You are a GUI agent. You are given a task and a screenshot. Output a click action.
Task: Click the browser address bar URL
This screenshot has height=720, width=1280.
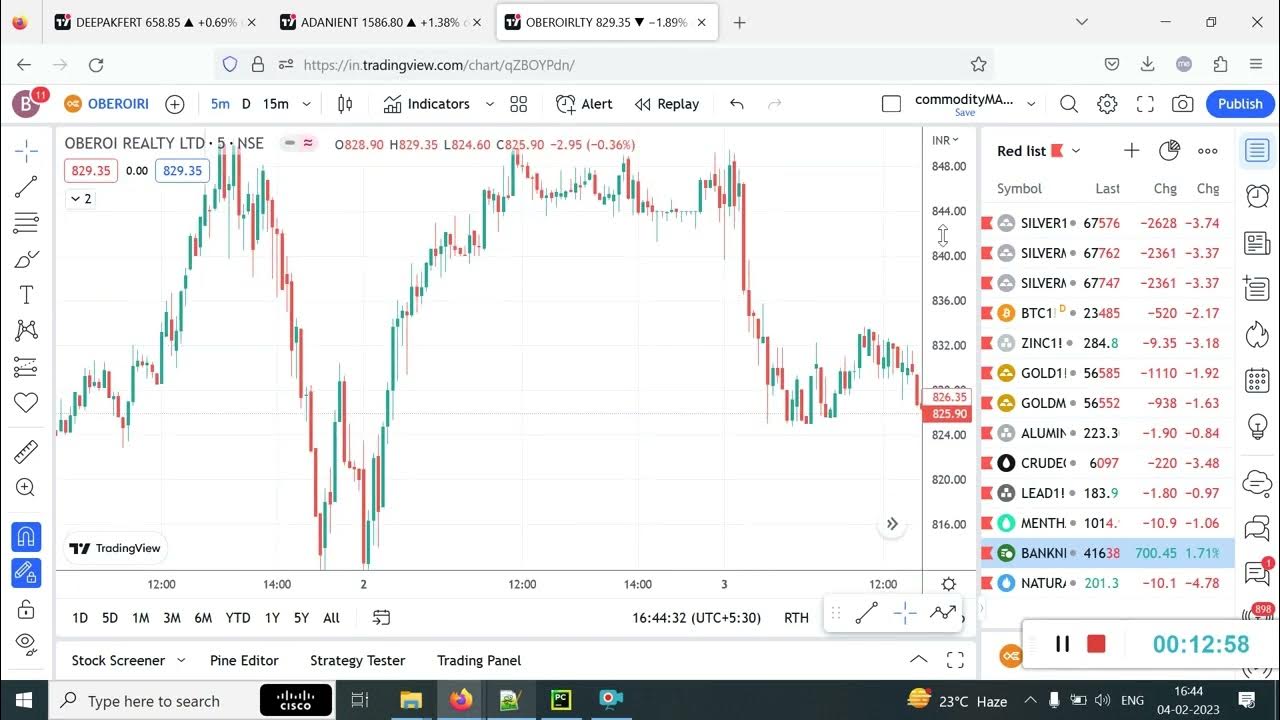(439, 64)
